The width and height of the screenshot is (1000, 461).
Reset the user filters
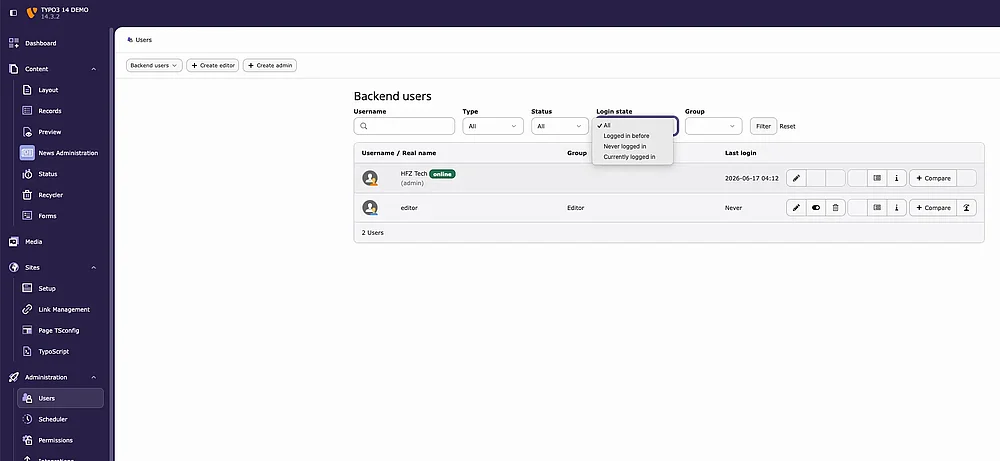(788, 126)
